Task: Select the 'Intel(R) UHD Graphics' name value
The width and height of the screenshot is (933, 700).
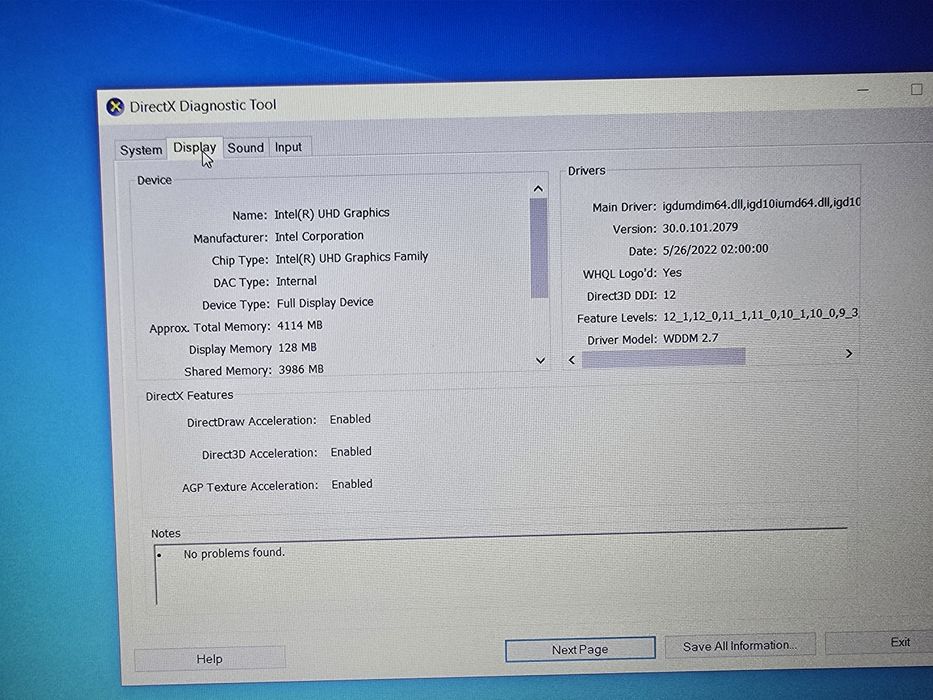Action: [x=332, y=214]
